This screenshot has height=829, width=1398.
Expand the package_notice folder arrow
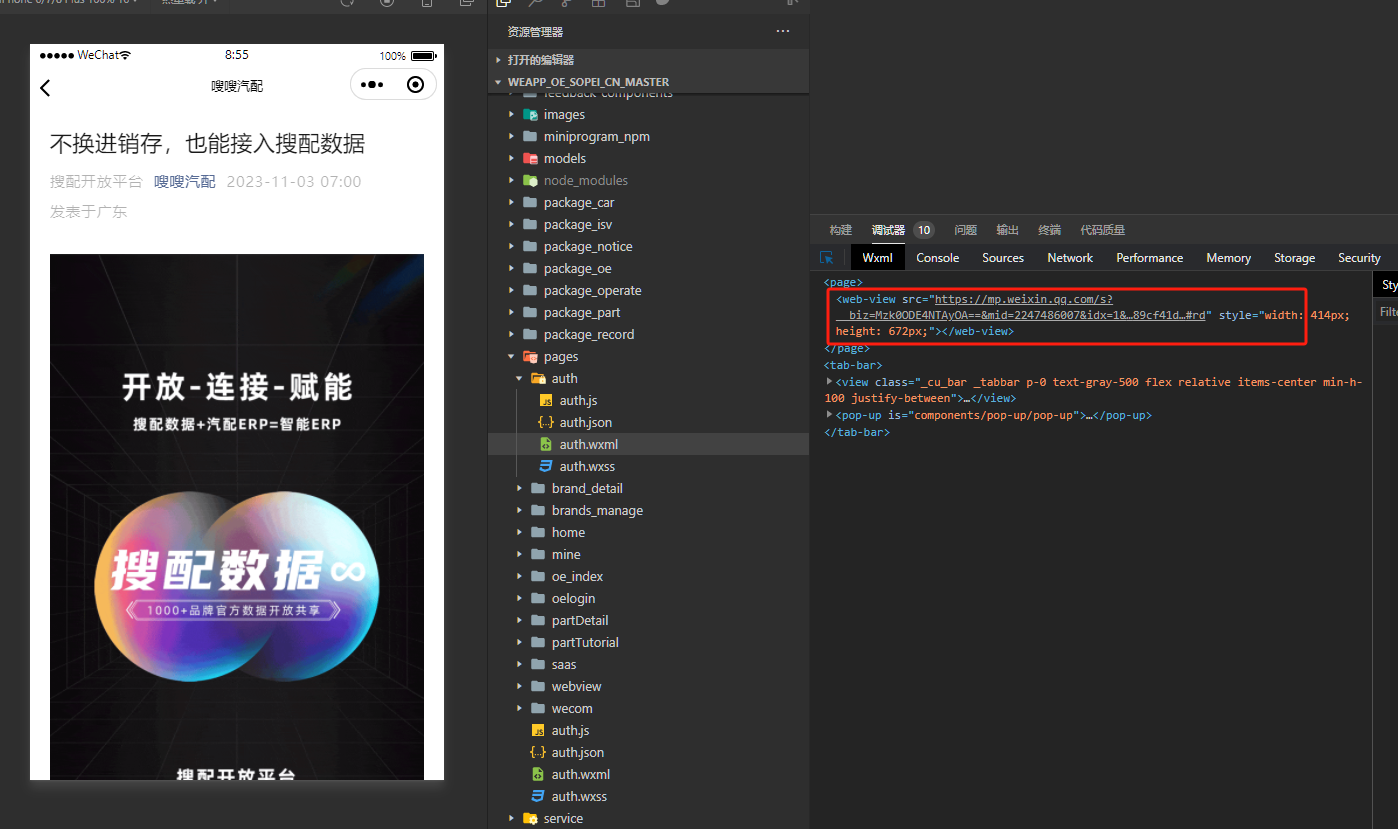[x=512, y=247]
